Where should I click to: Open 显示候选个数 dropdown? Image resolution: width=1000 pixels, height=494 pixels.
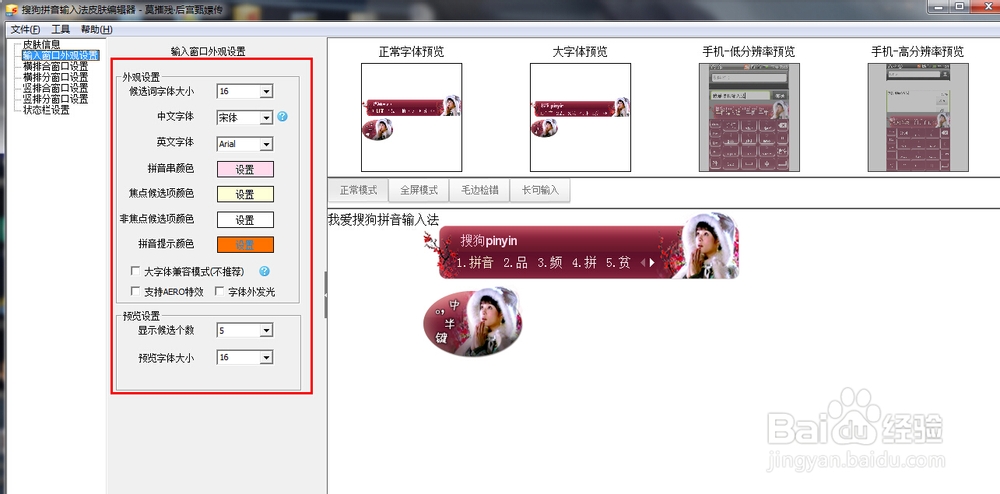click(x=267, y=330)
